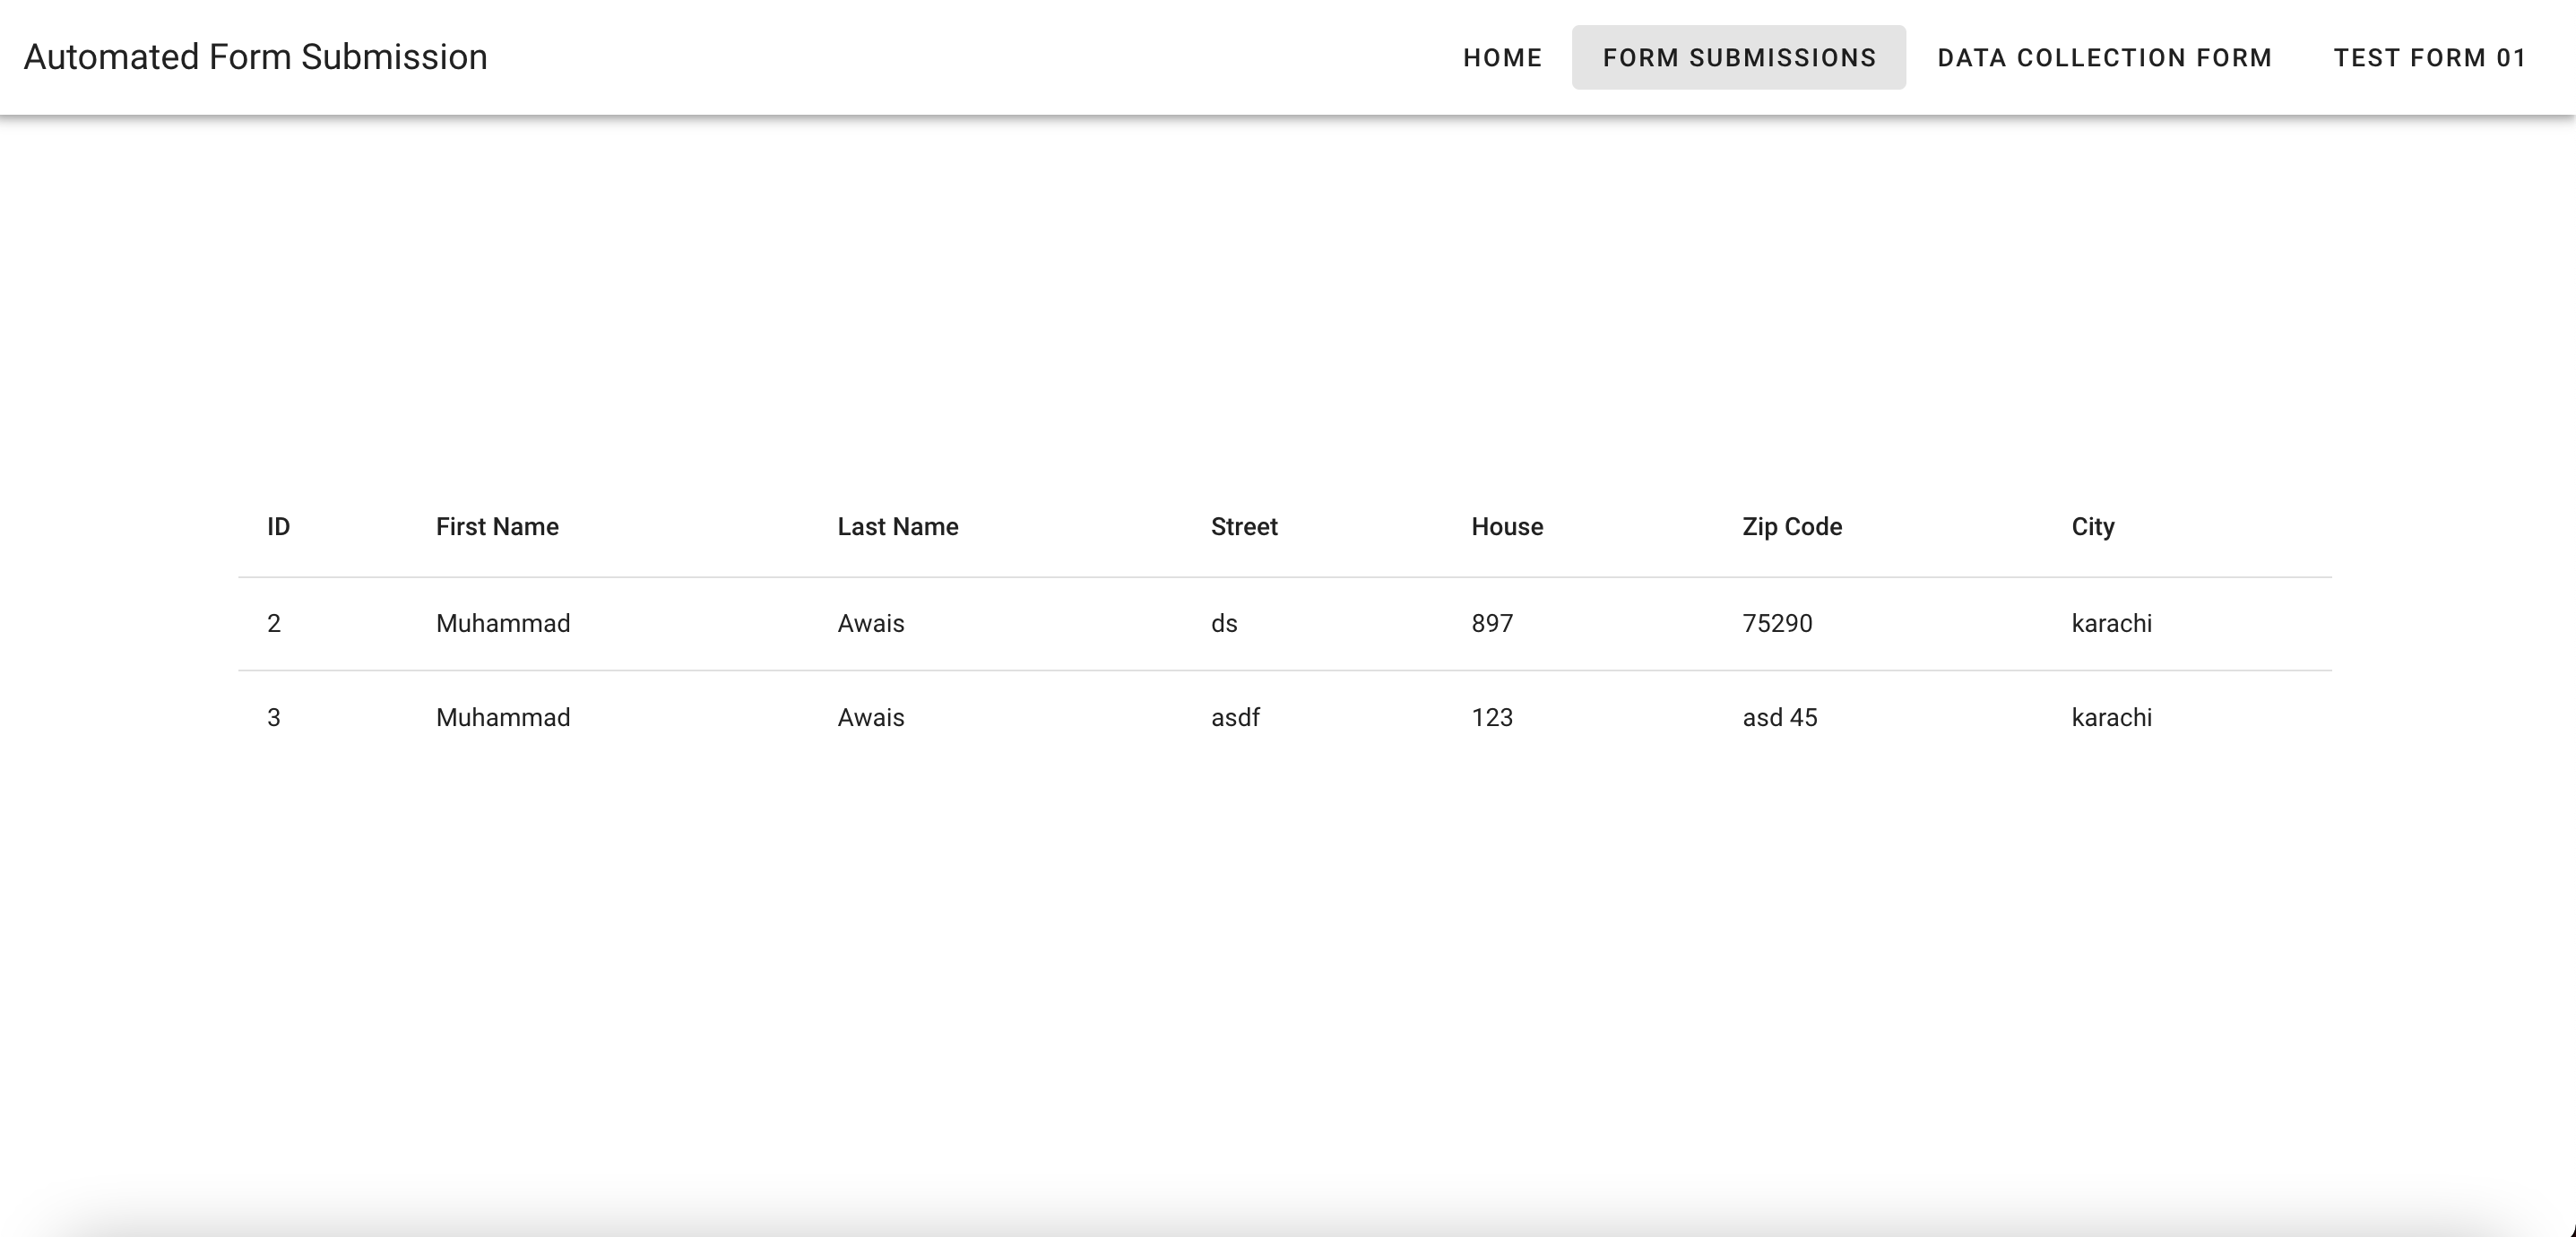Click zip code cell asd 45
This screenshot has height=1237, width=2576.
click(x=1779, y=718)
